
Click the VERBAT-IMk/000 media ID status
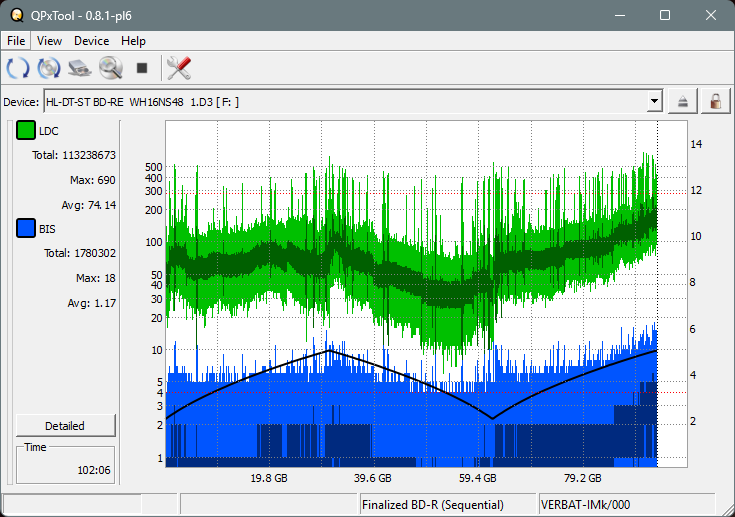[585, 505]
